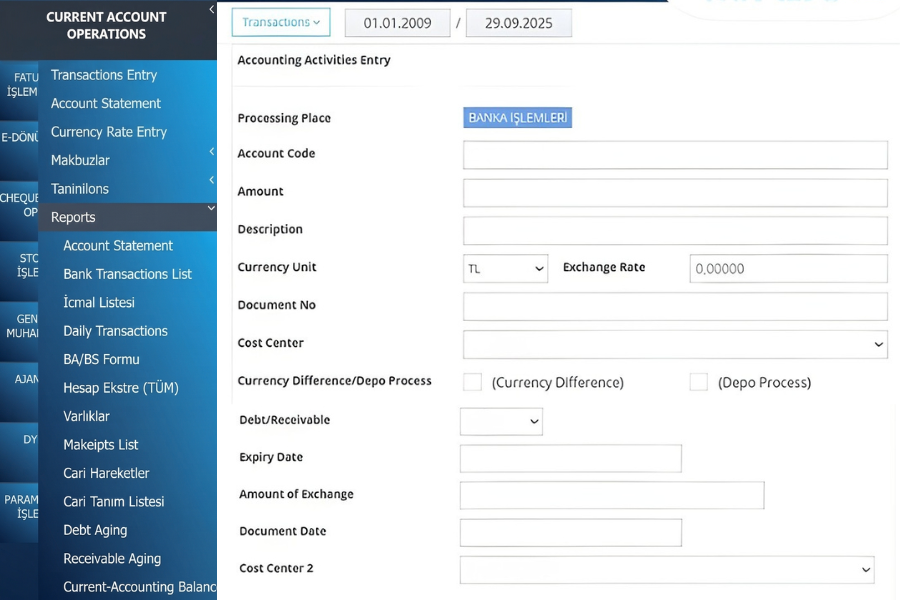Click the BANKA İŞLEMLERİ button
Viewport: 900px width, 600px height.
coord(517,118)
